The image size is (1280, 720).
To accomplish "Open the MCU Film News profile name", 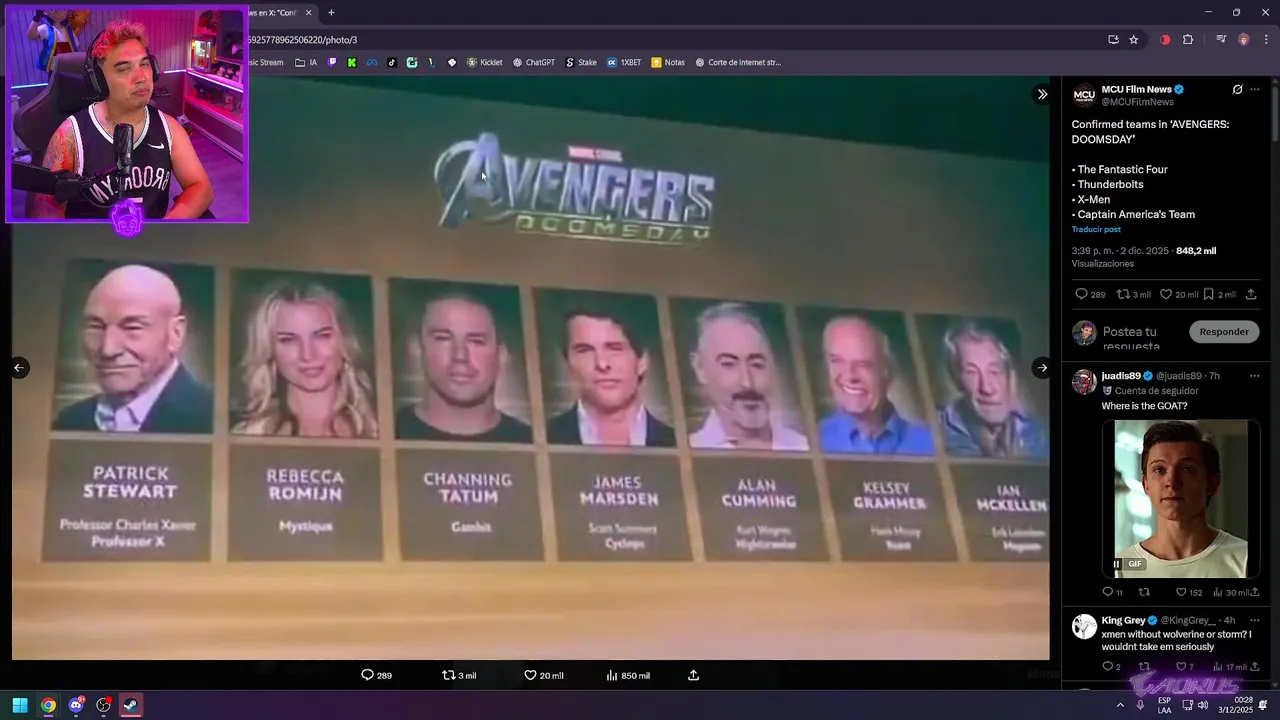I will click(1137, 89).
